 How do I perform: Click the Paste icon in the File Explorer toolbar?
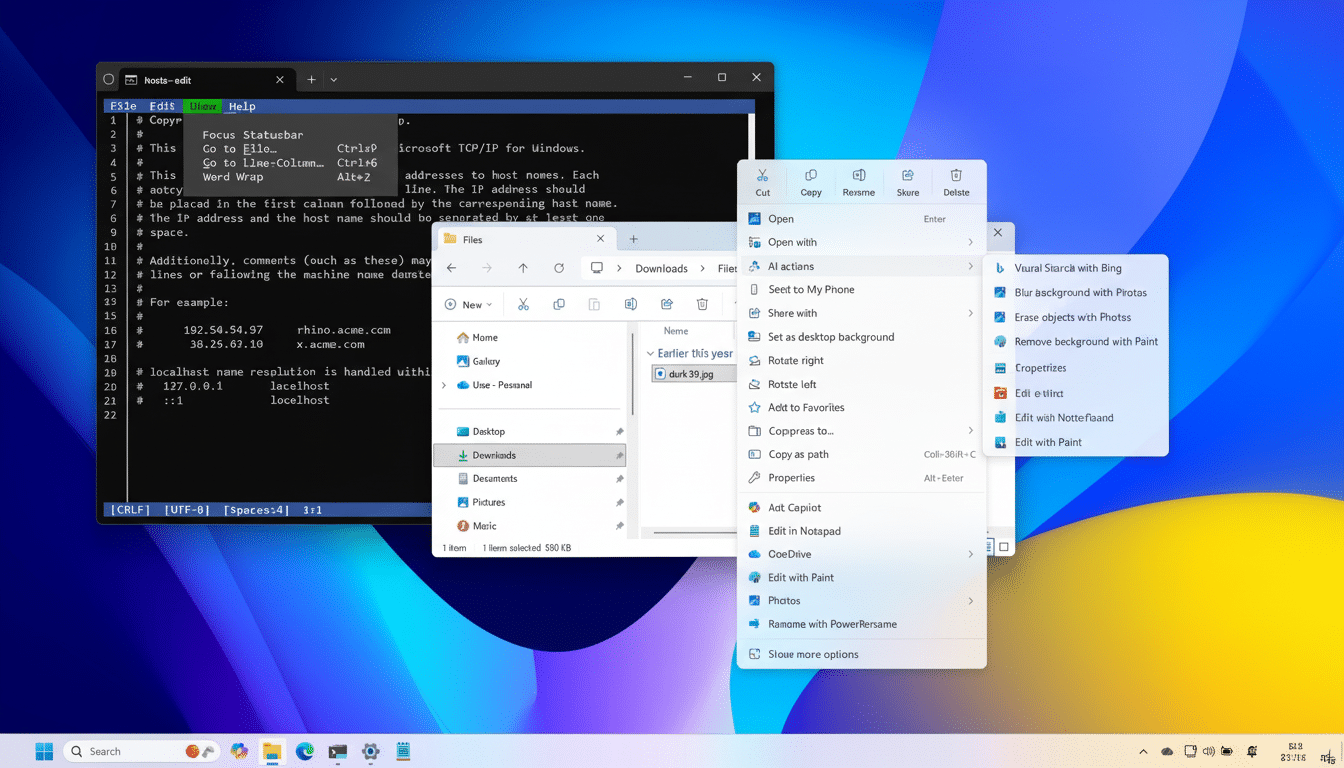[596, 303]
